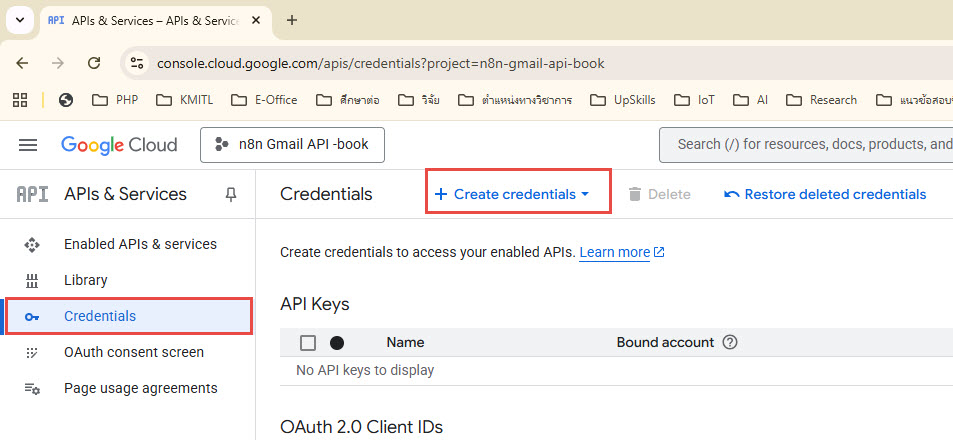Click the Bound account help icon
The width and height of the screenshot is (953, 440).
pyautogui.click(x=730, y=342)
